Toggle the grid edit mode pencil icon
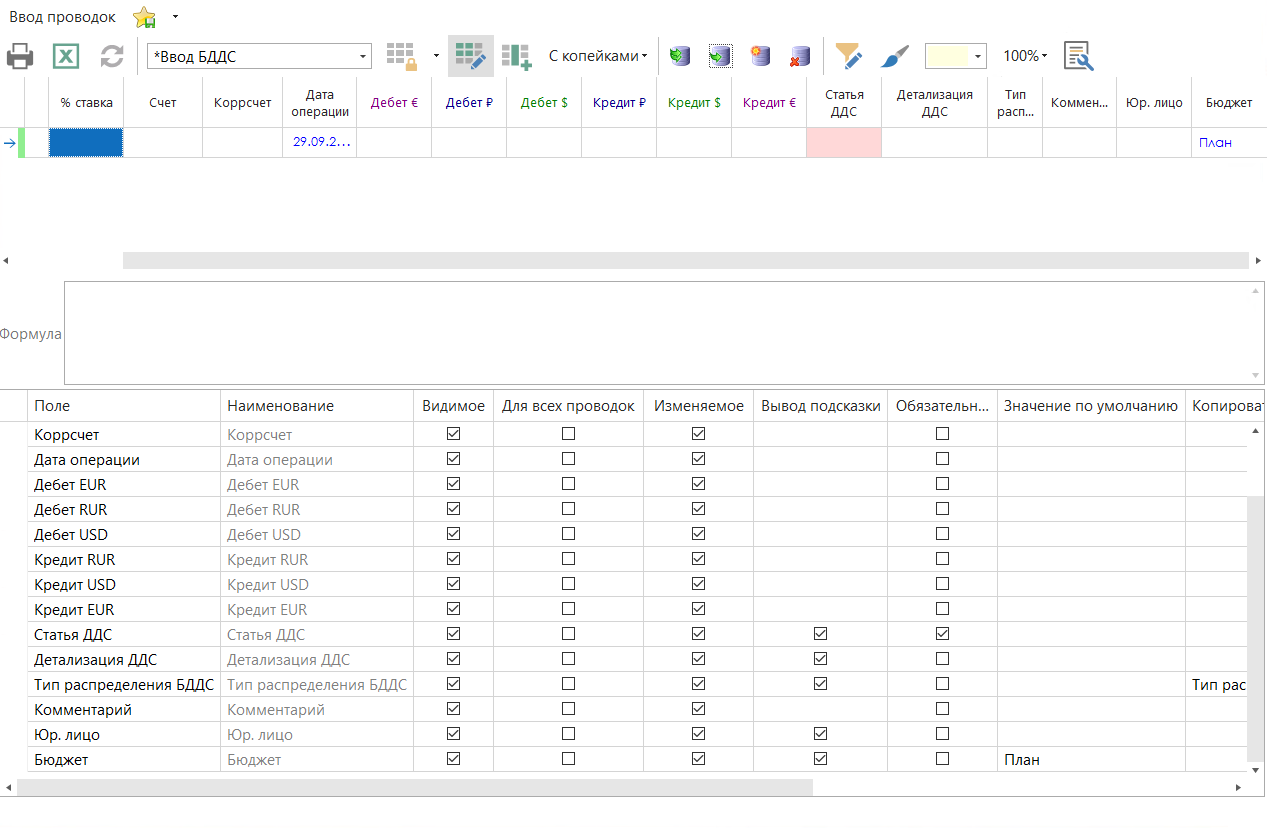The width and height of the screenshot is (1267, 828). coord(470,56)
